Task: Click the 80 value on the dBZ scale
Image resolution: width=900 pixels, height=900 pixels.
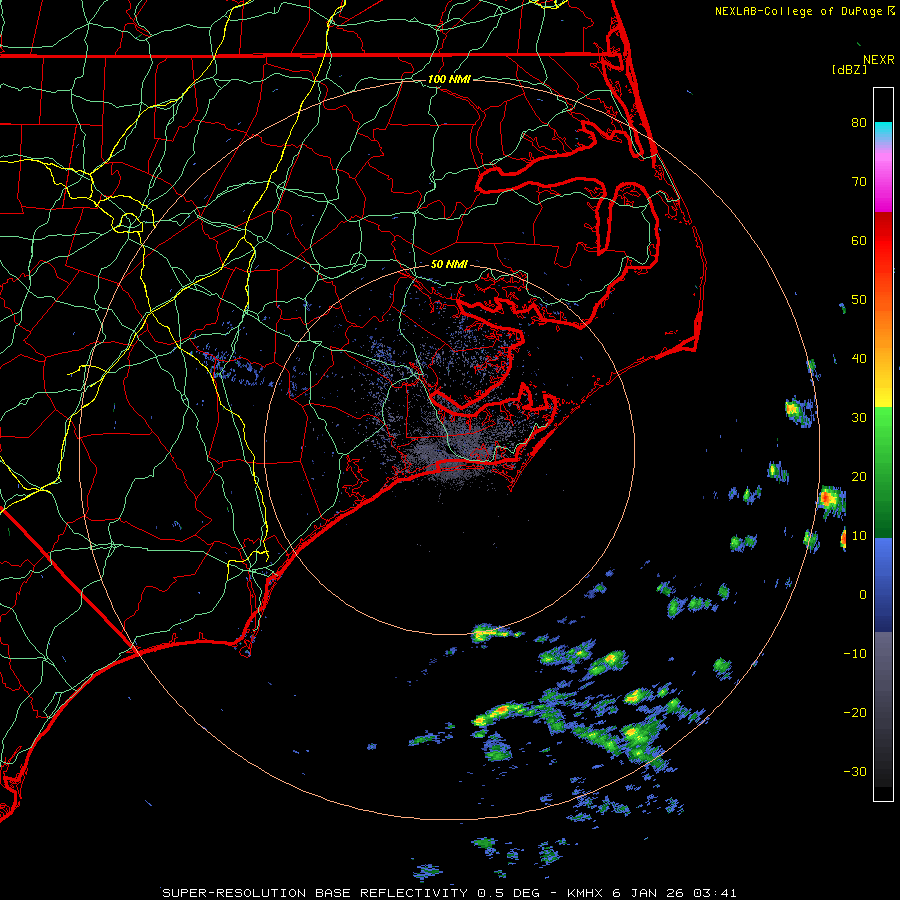Action: click(x=859, y=122)
